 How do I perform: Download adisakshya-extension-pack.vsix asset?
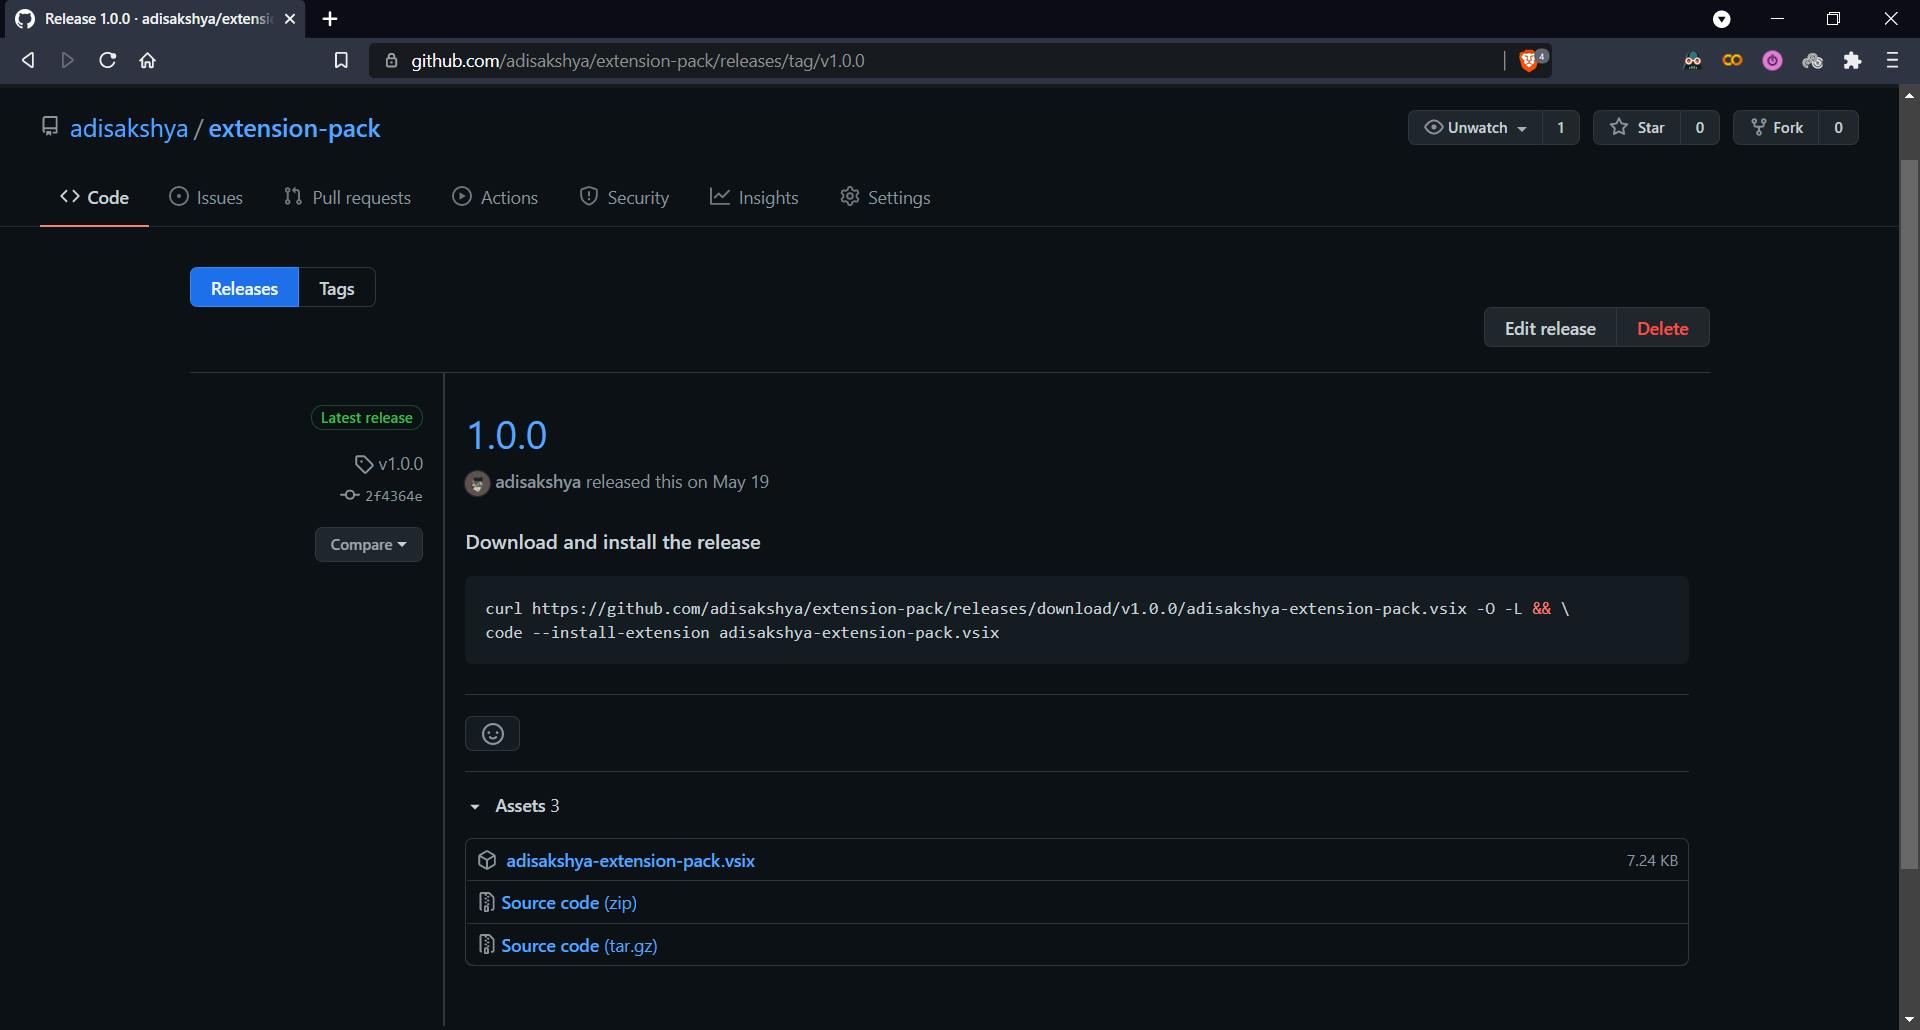click(630, 861)
